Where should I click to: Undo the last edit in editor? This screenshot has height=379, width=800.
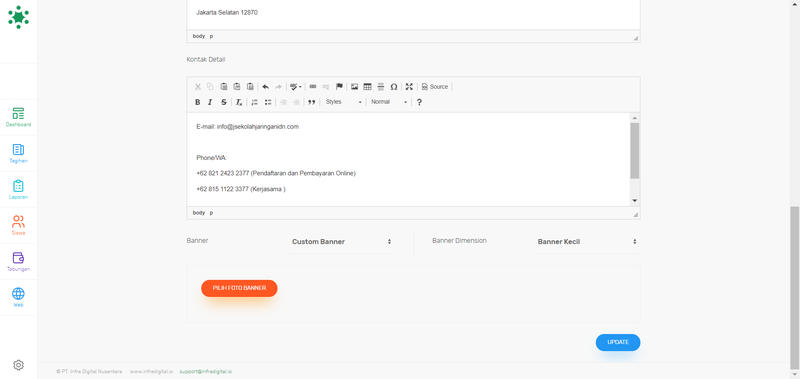[265, 87]
